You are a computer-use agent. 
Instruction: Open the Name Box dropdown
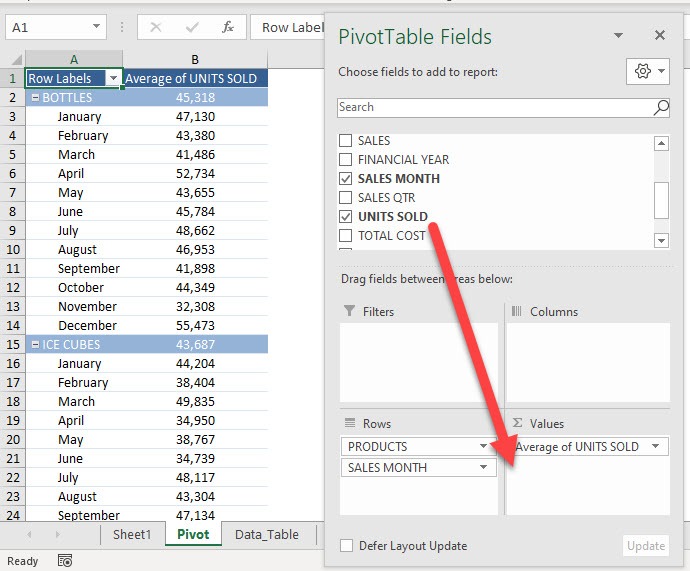pos(96,27)
